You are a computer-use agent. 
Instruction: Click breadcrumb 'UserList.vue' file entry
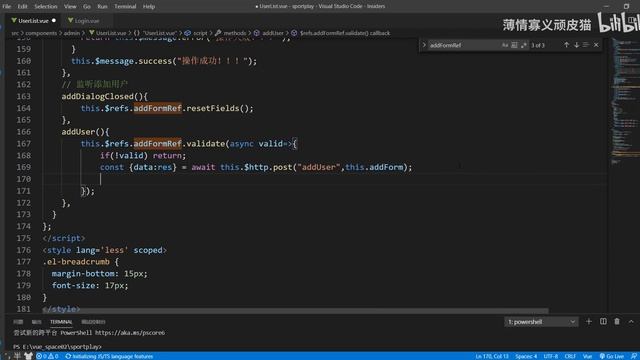click(107, 33)
